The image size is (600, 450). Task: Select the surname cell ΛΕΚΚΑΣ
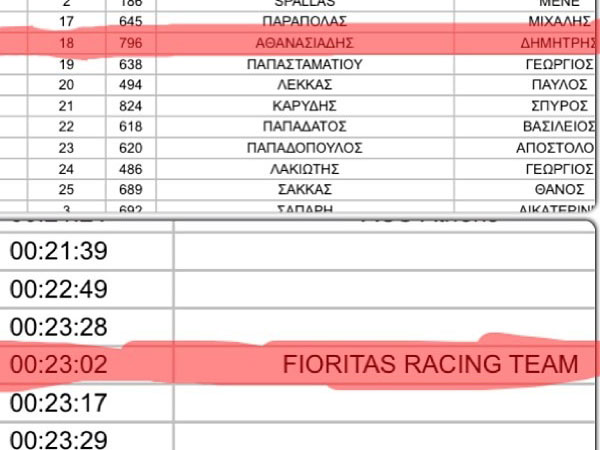point(305,85)
